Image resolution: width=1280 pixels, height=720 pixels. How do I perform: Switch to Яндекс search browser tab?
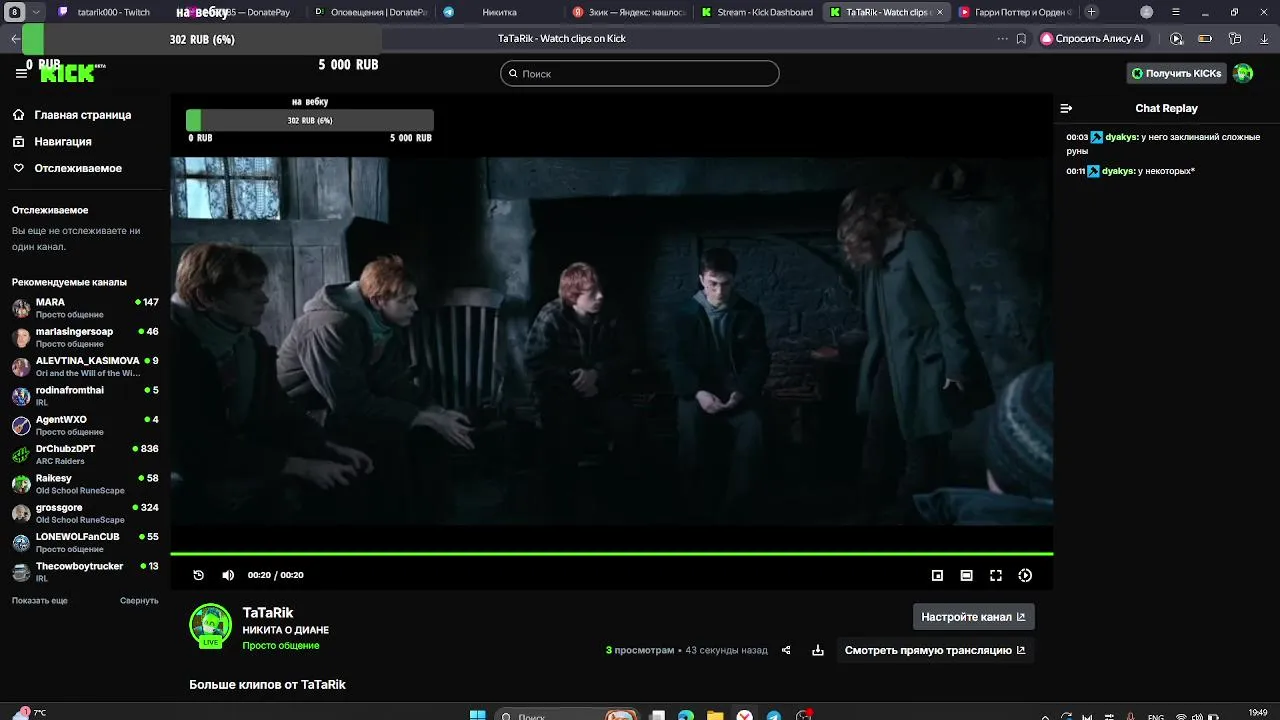628,12
